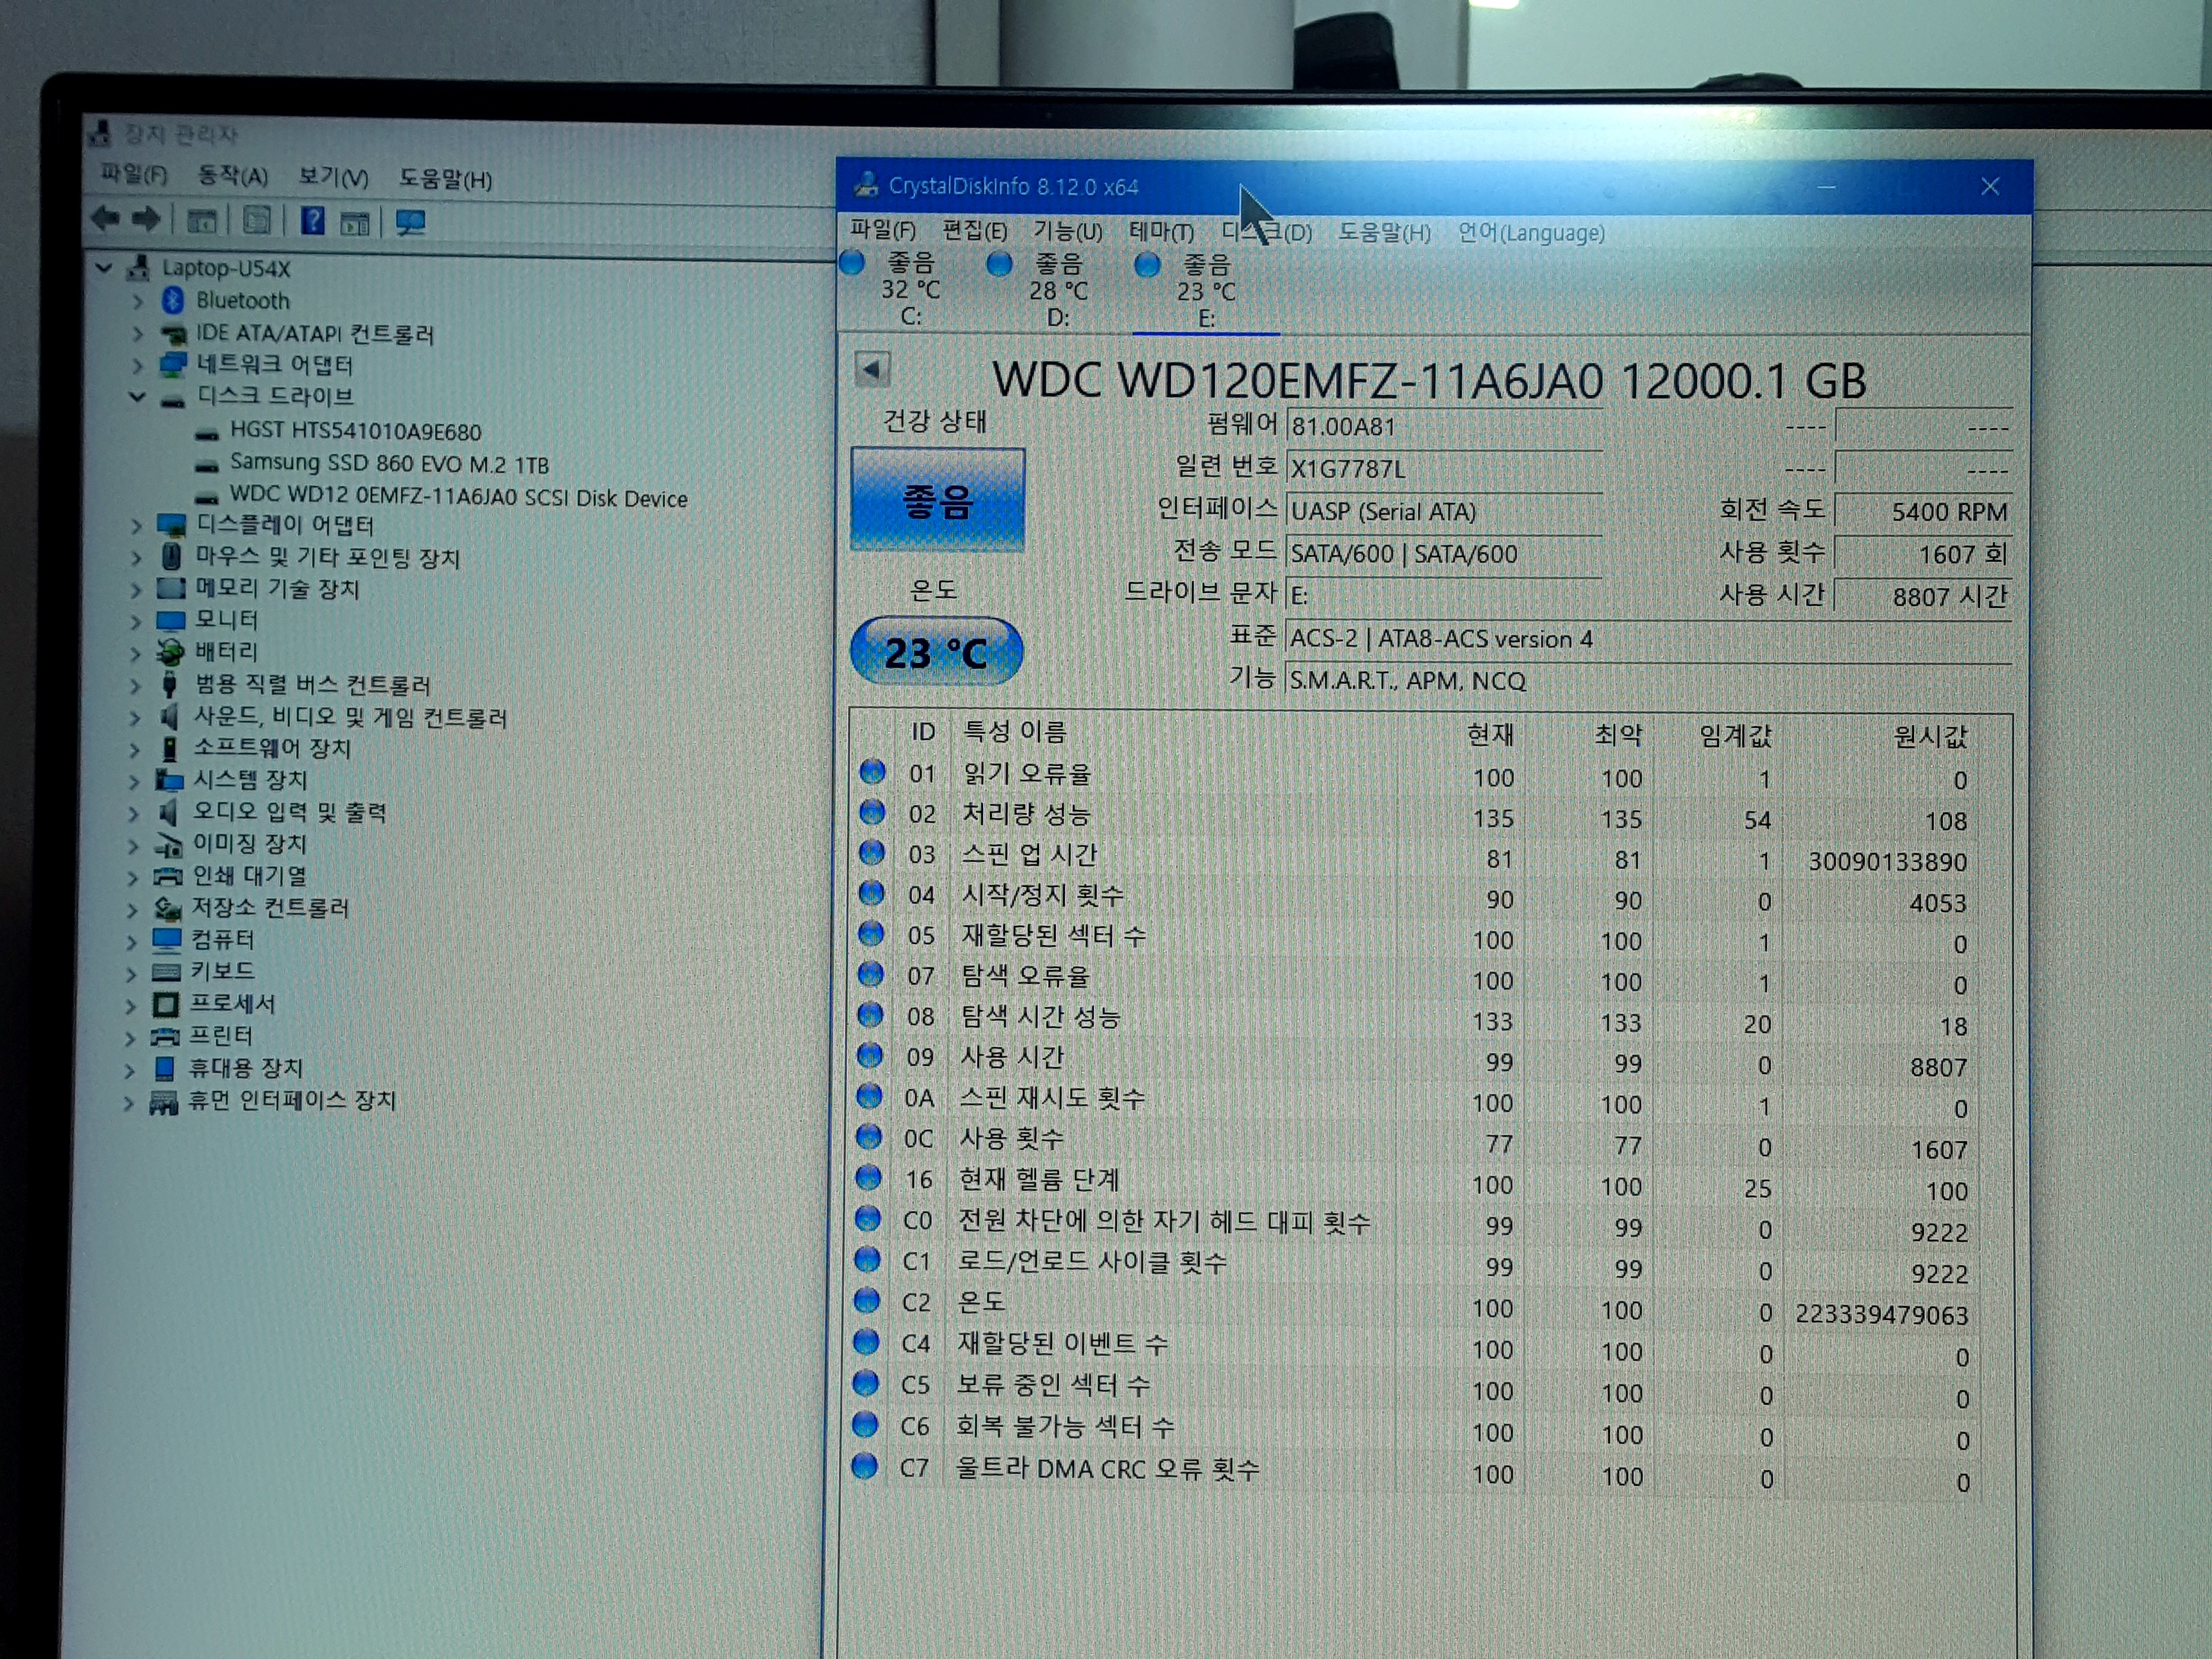Open the 언어(Language) menu
This screenshot has height=1659, width=2212.
tap(1530, 233)
